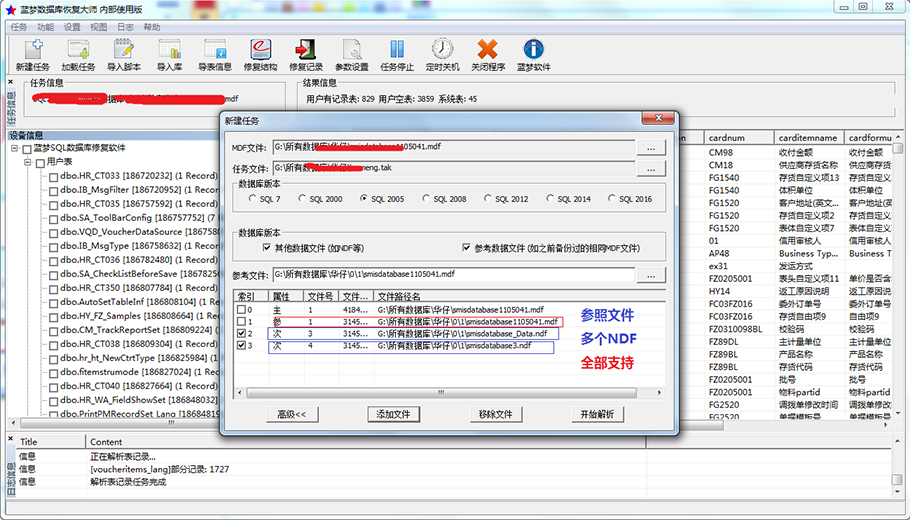Click inside the 参考文件 path field
This screenshot has width=910, height=520.
coord(454,275)
